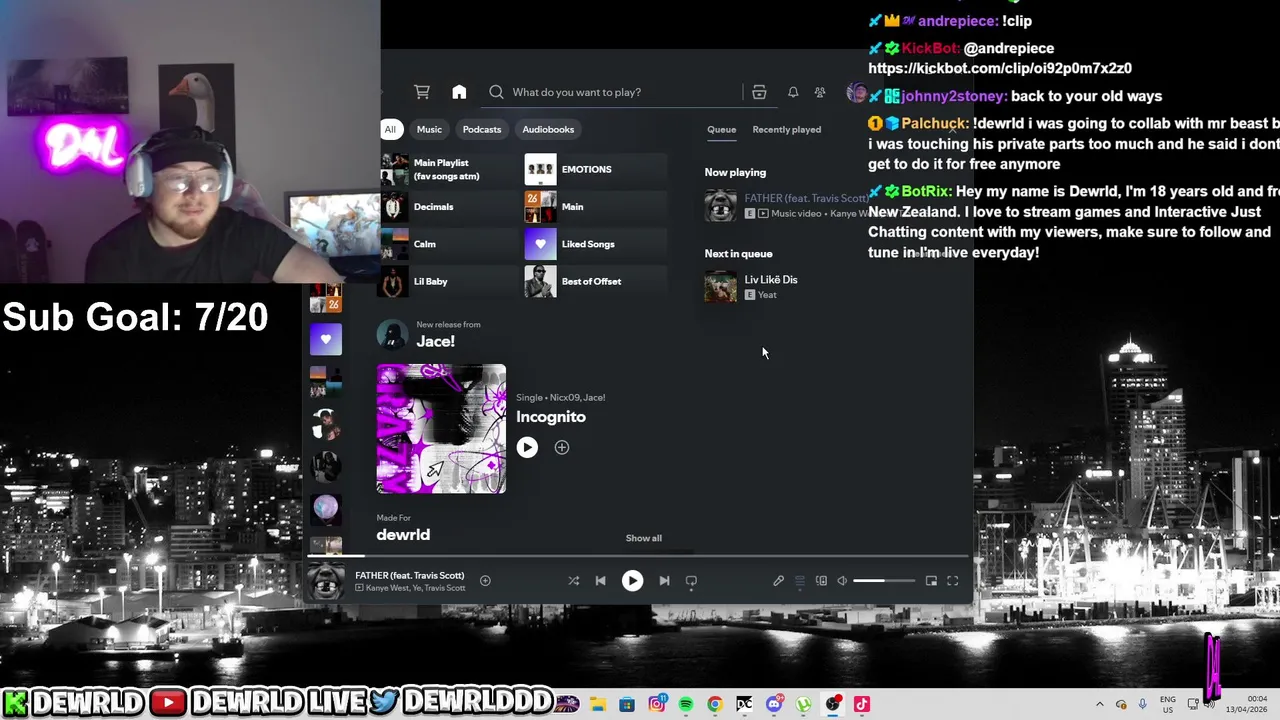Open the Jace! artist avatar

[x=392, y=335]
